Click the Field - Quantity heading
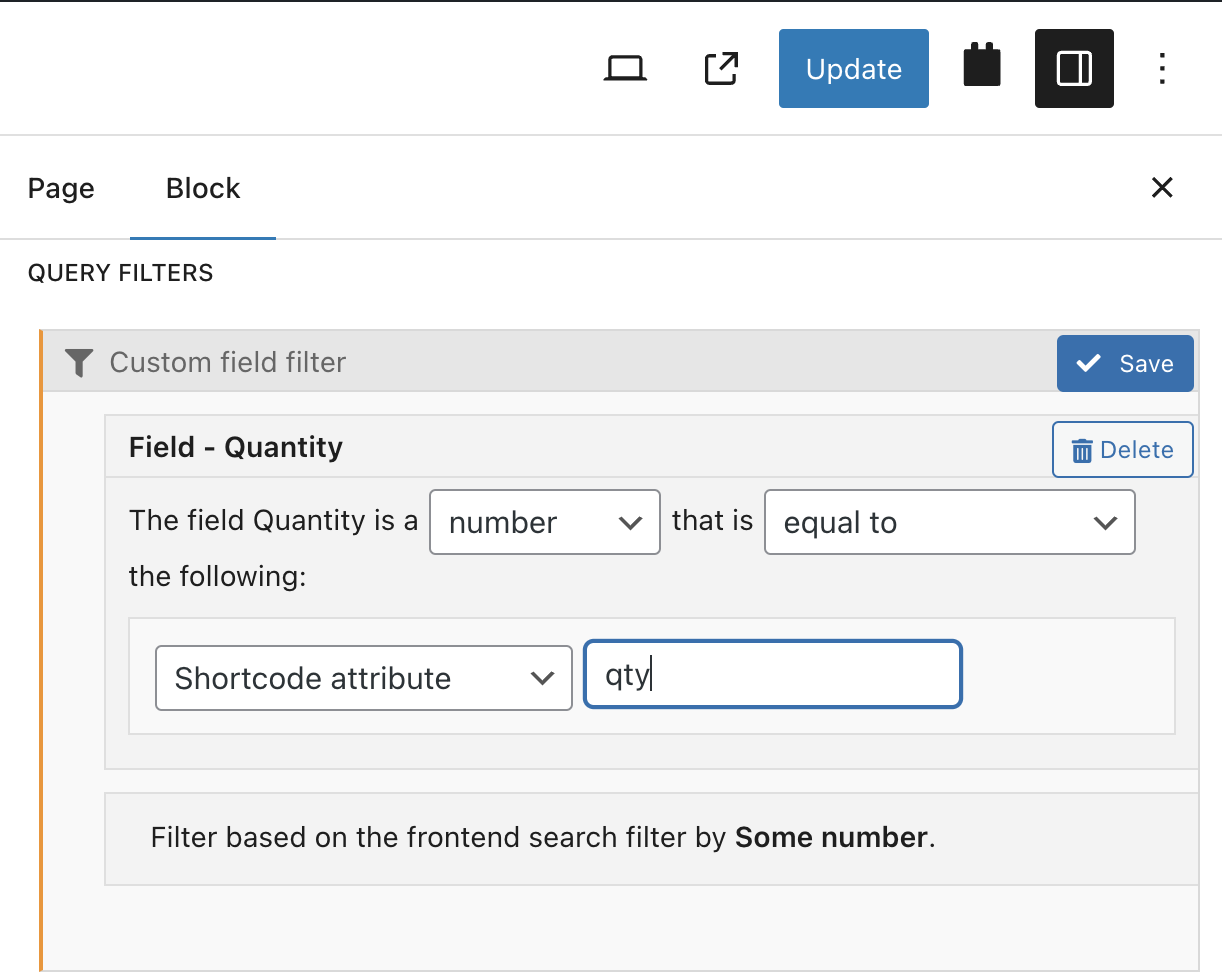The width and height of the screenshot is (1222, 976). [236, 447]
